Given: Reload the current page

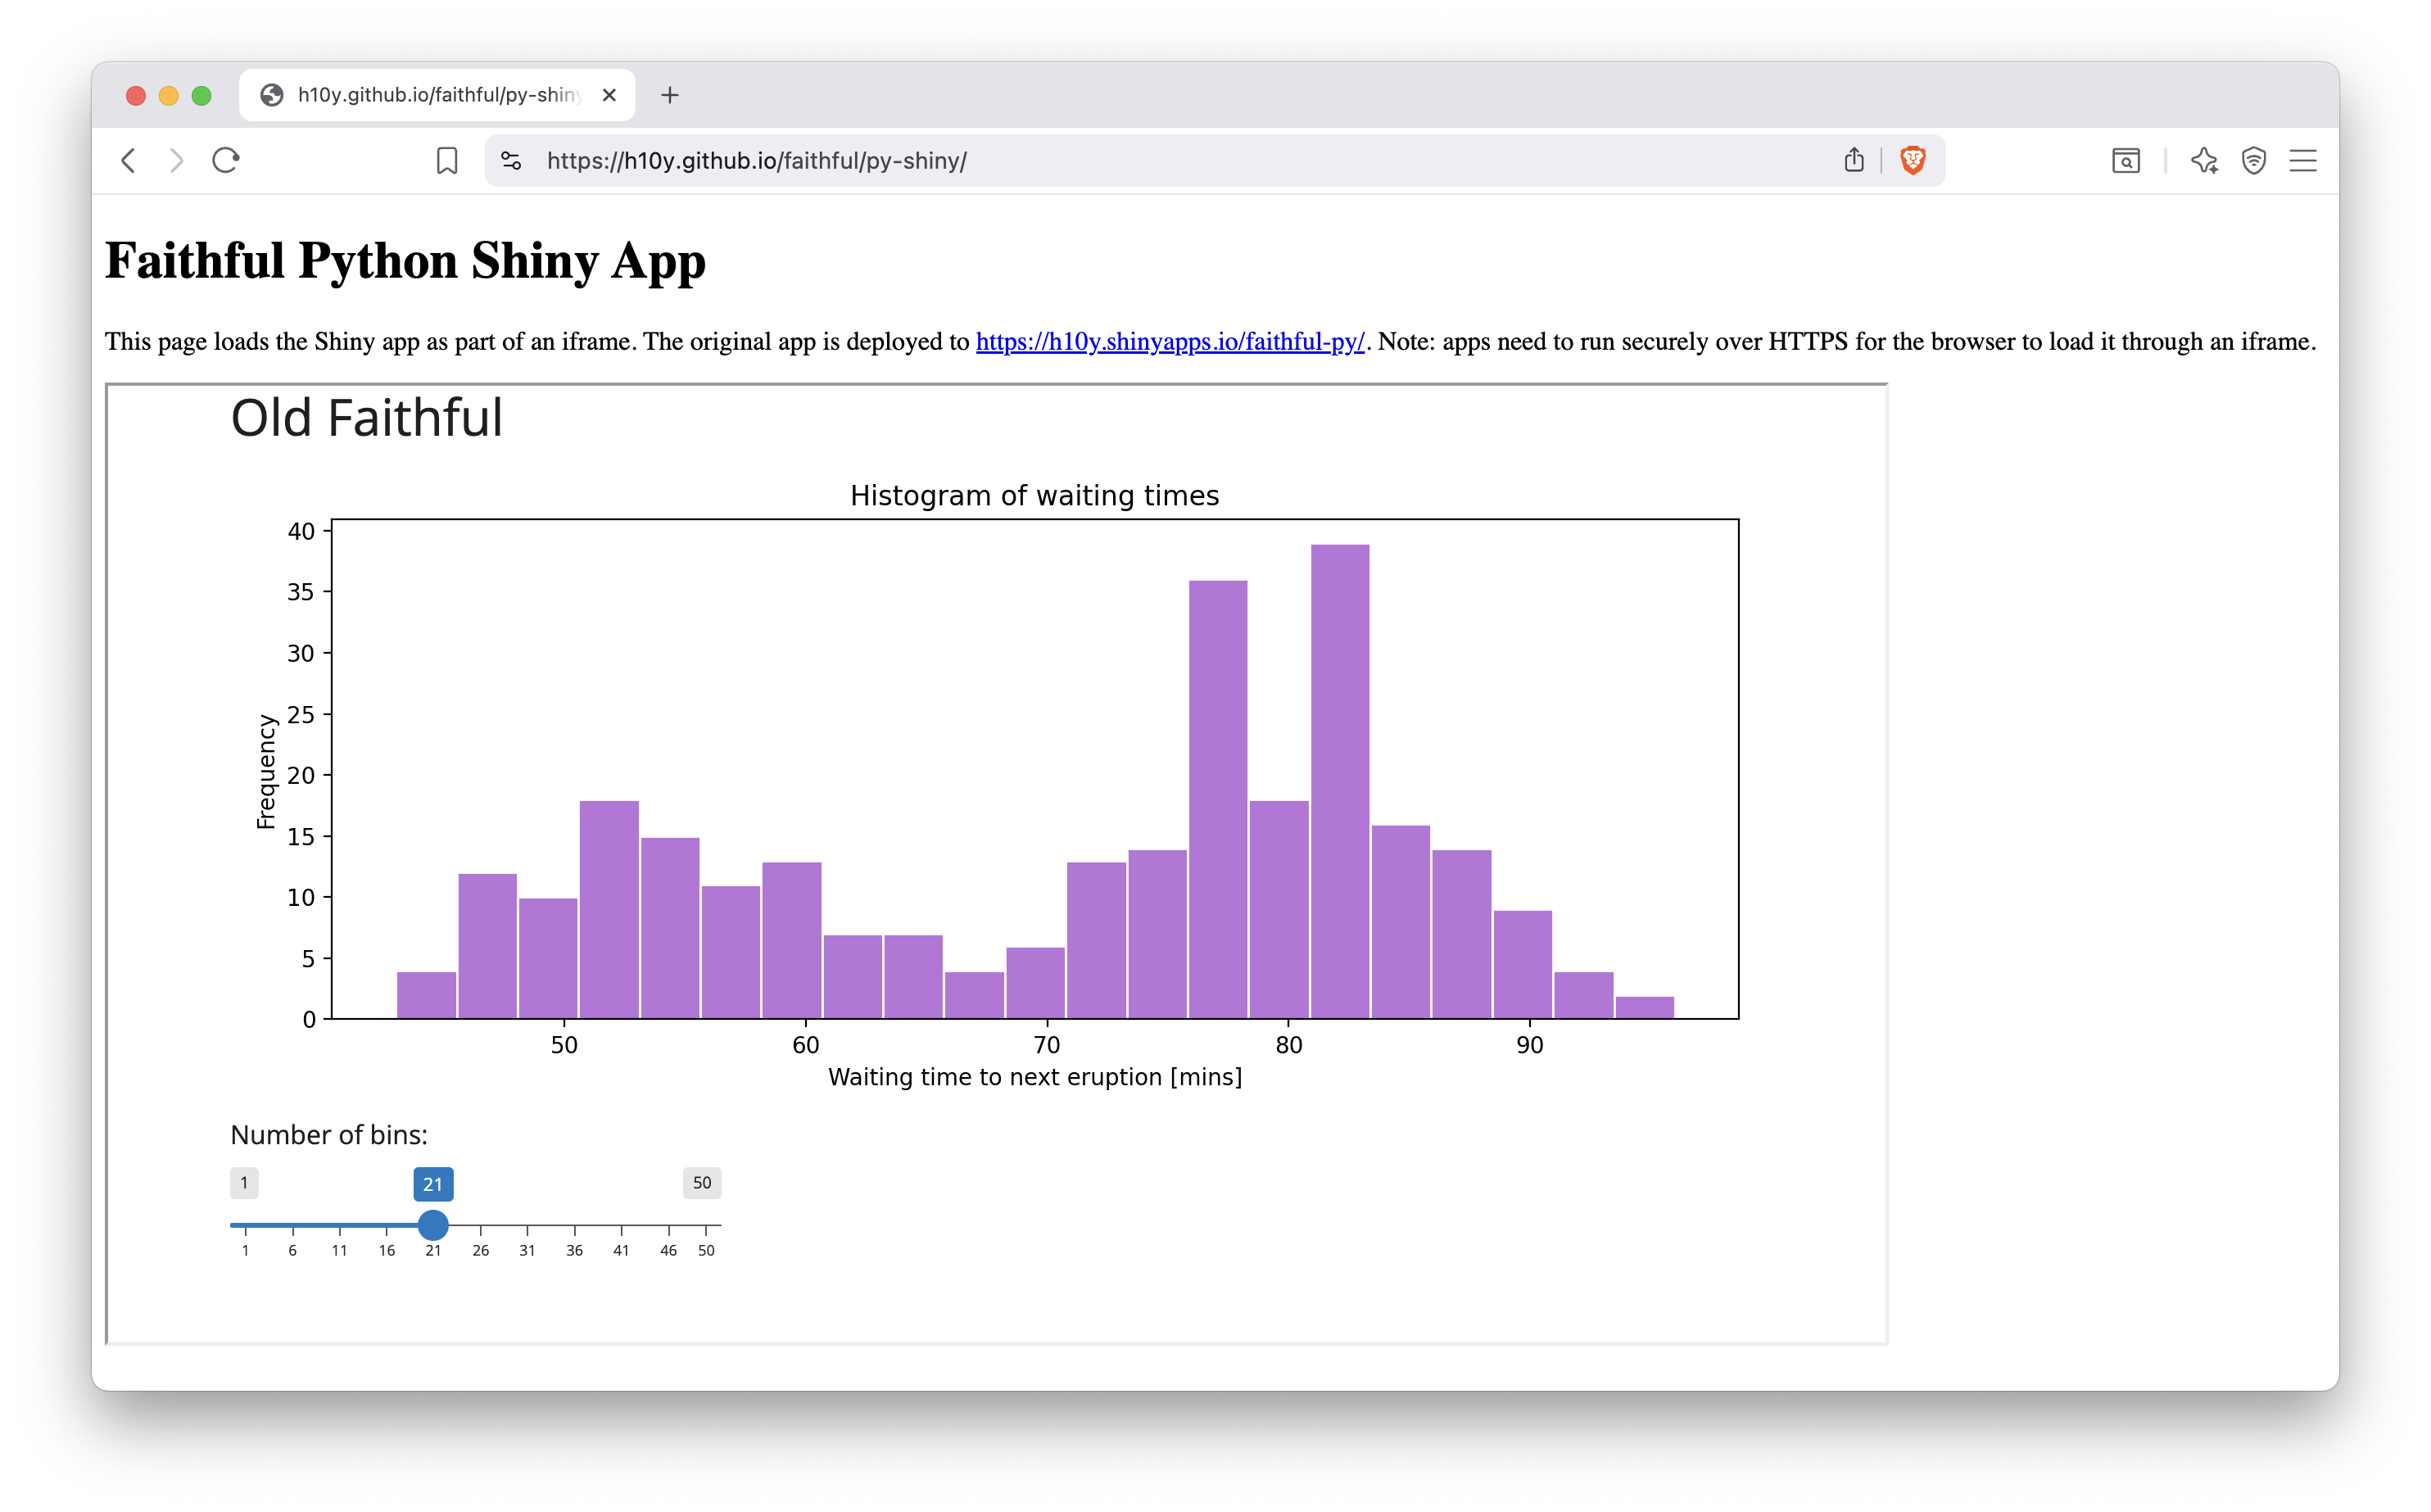Looking at the screenshot, I should 224,160.
